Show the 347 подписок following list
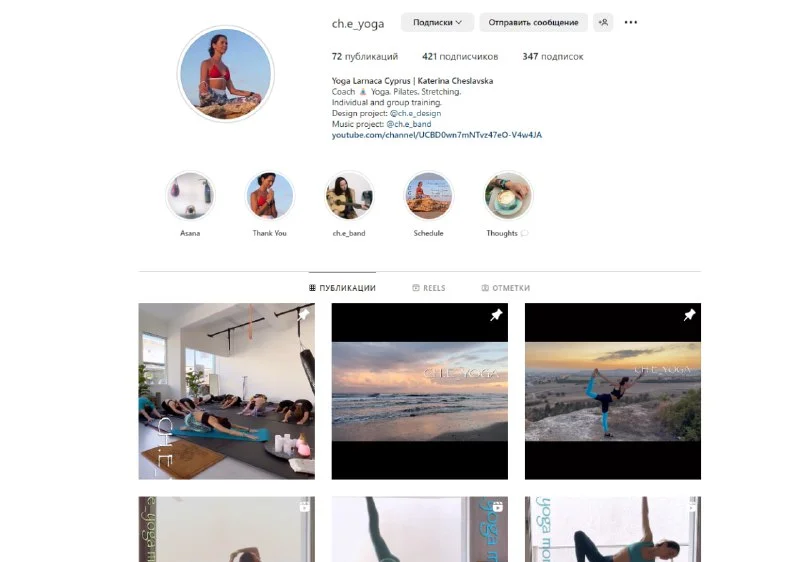 [553, 57]
